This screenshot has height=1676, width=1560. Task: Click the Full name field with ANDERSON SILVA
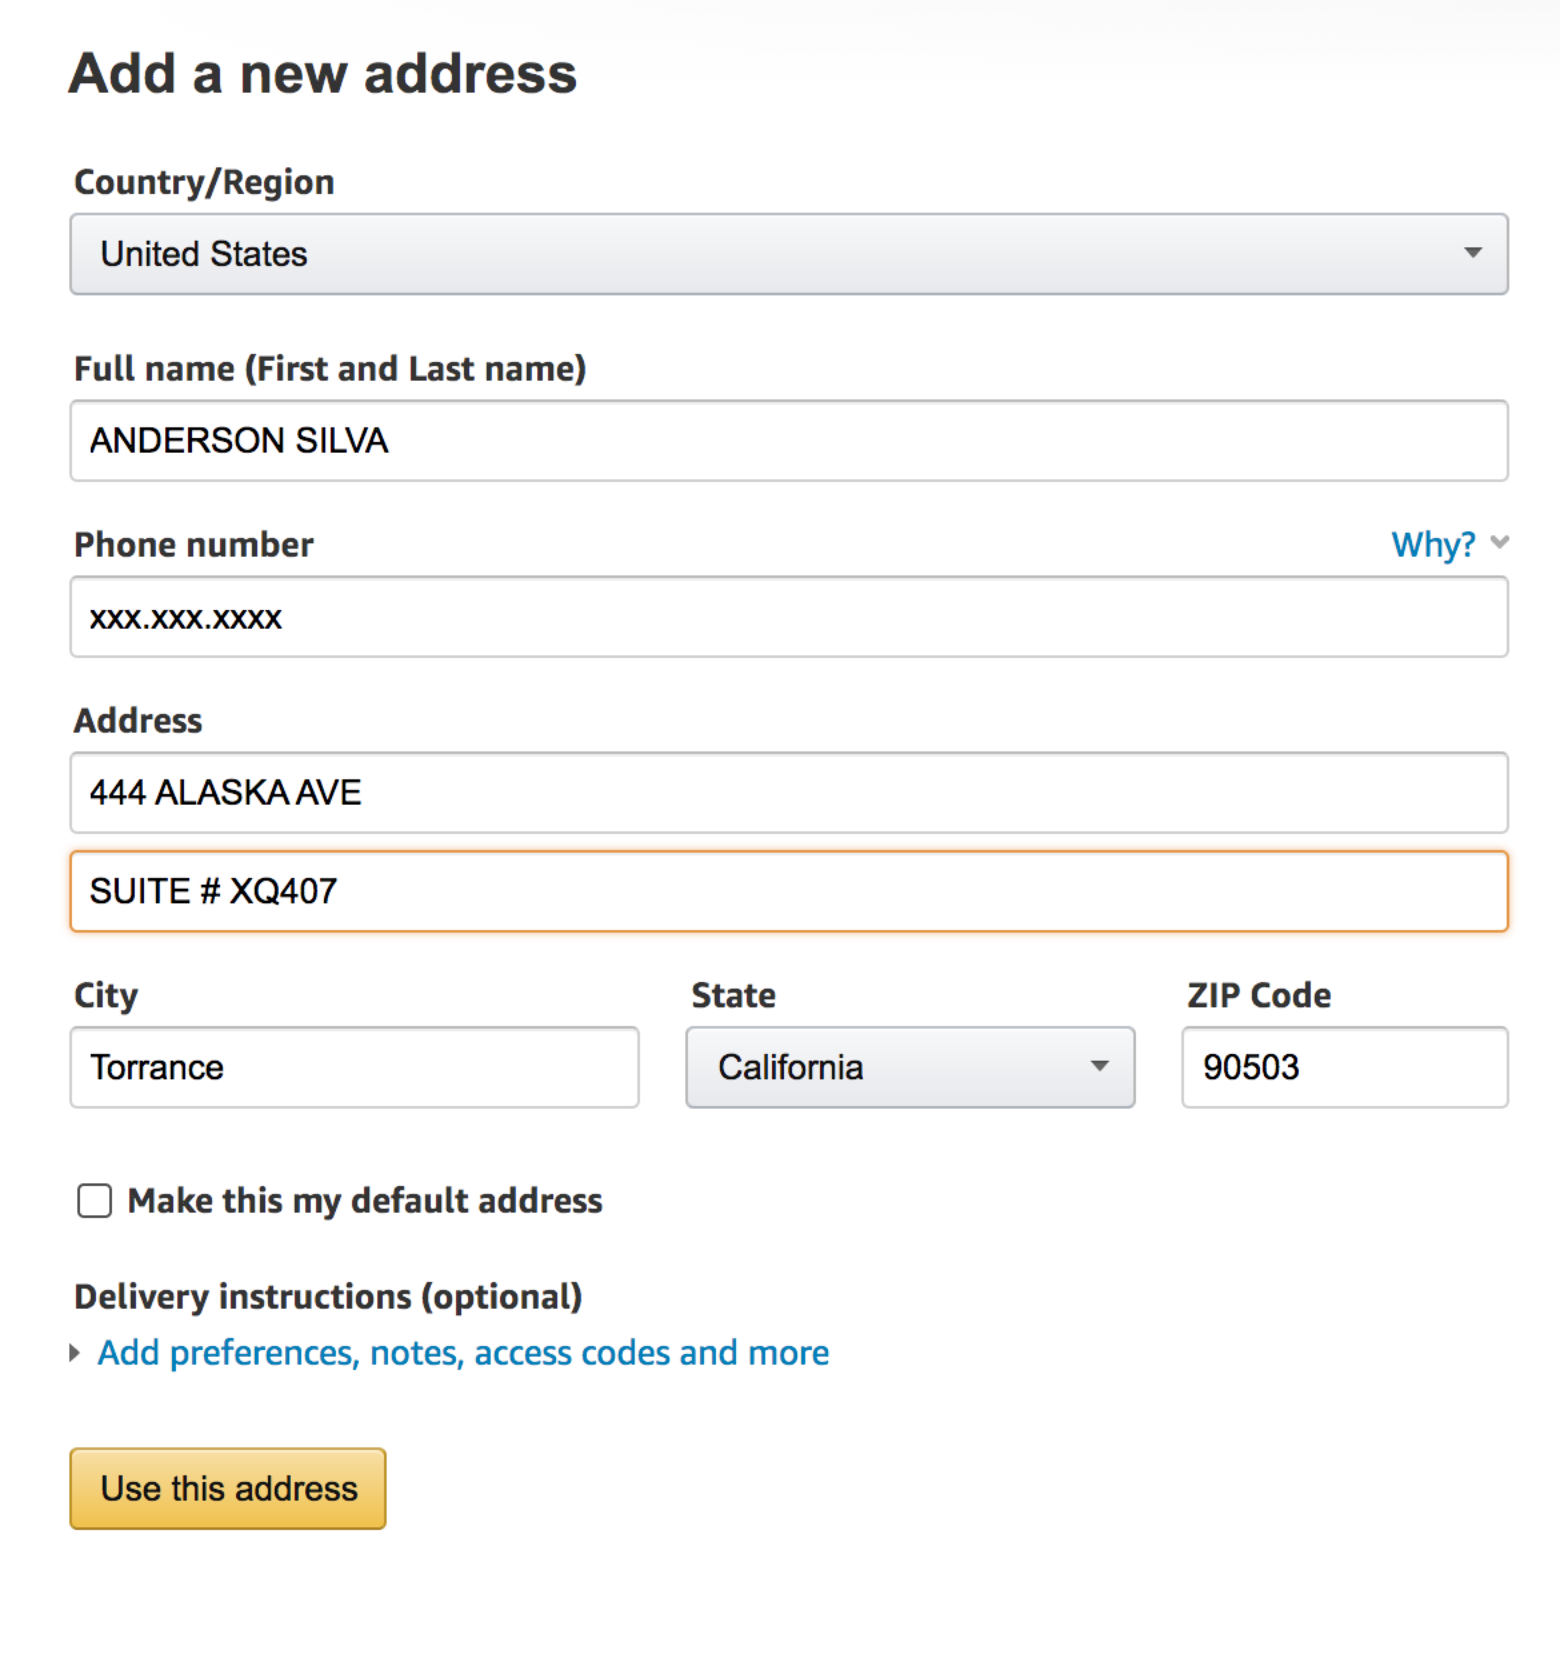[x=788, y=441]
